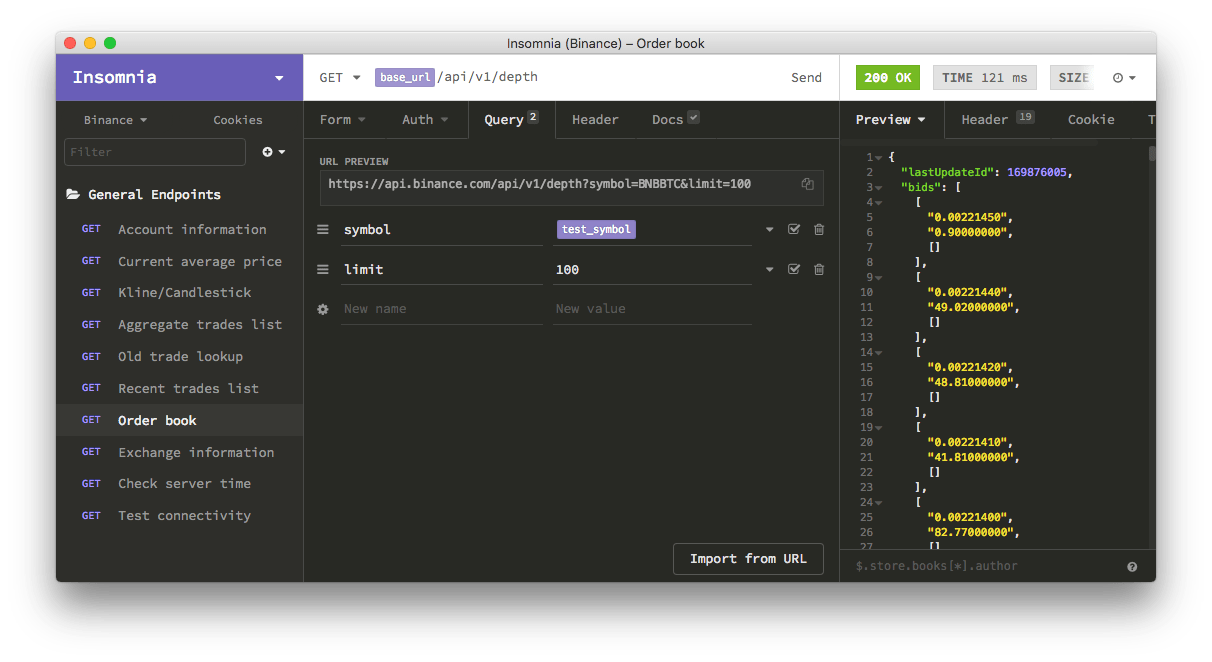This screenshot has width=1212, height=662.
Task: Select the Test connectivity request
Action: (179, 515)
